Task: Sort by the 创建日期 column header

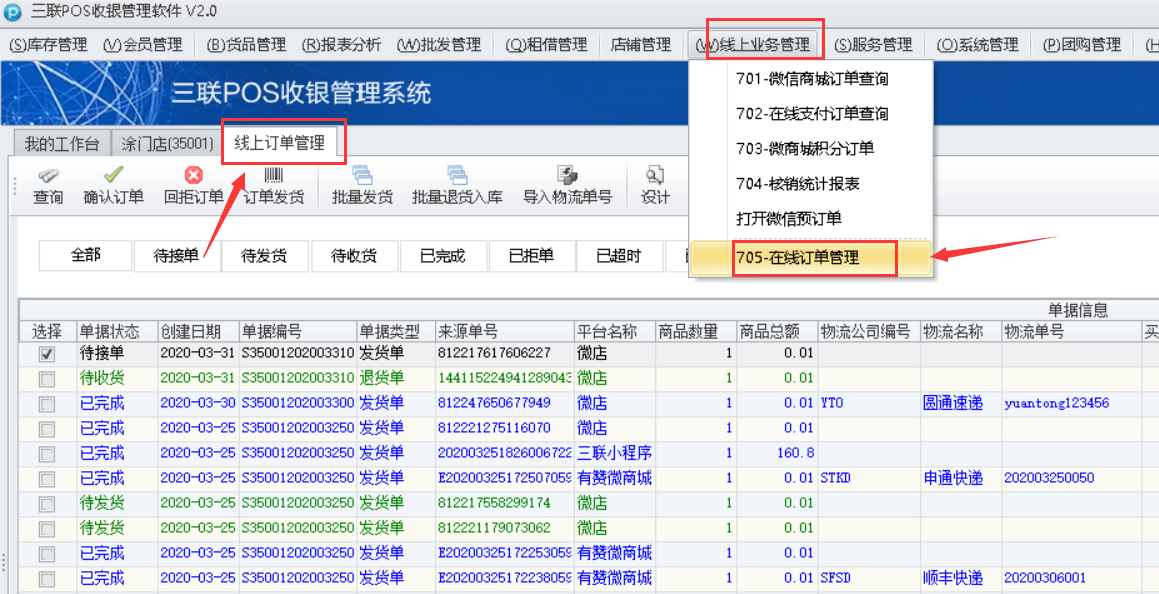Action: [x=197, y=332]
